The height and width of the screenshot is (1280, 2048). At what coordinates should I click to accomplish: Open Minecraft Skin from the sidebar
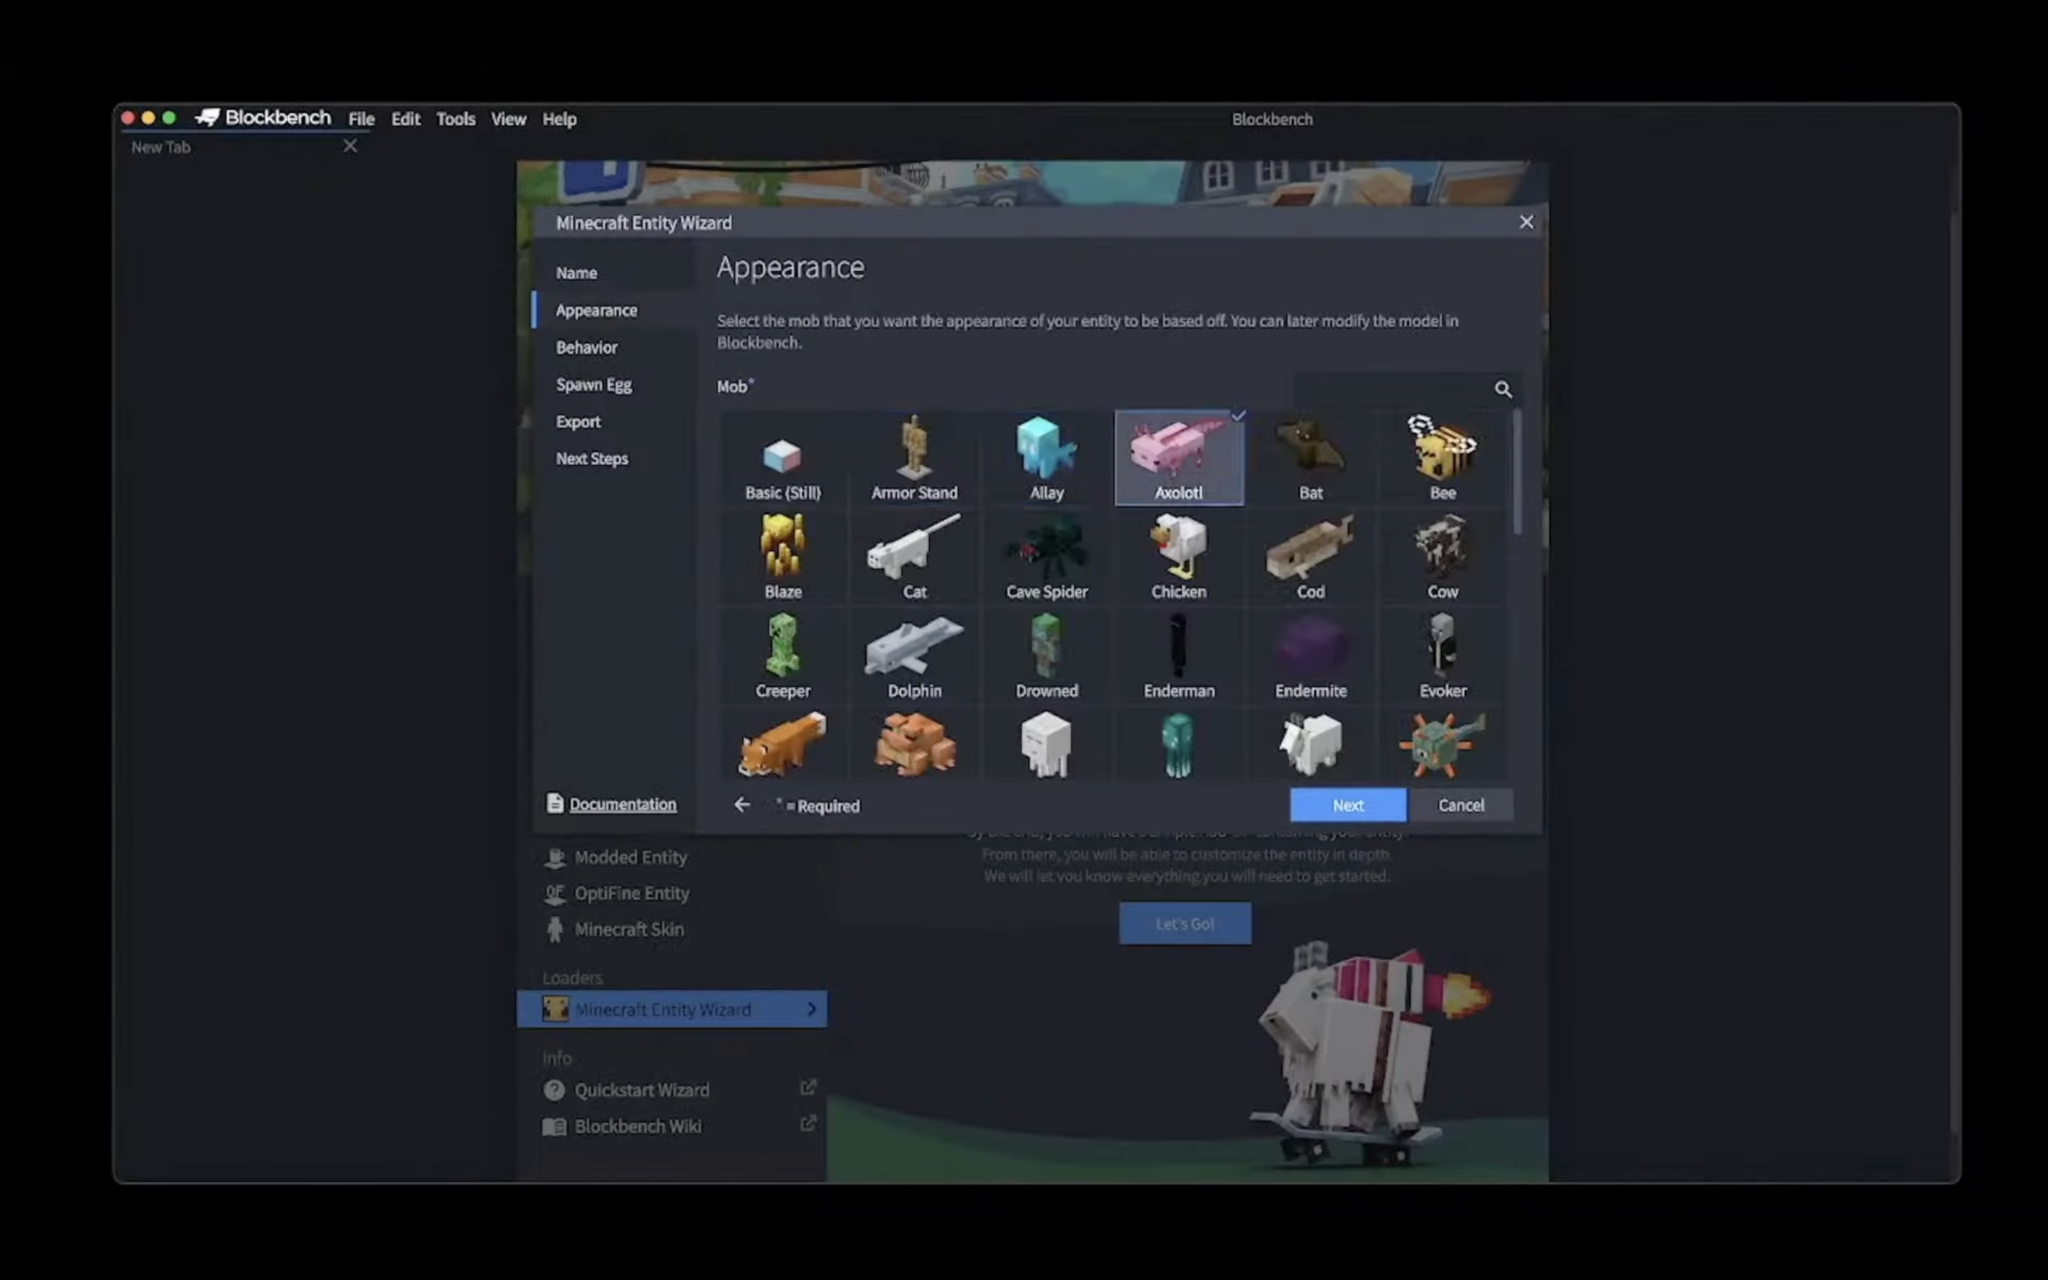(x=628, y=929)
